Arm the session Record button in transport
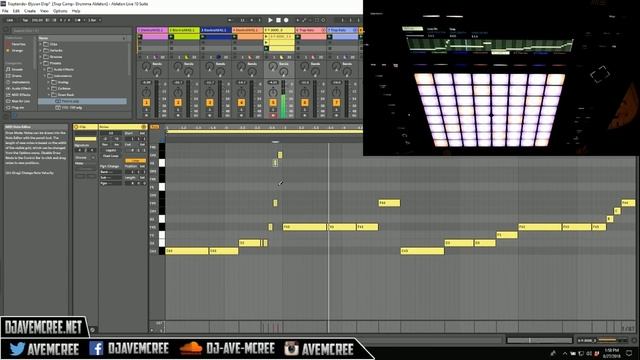Viewport: 640px width, 360px height. (286, 20)
